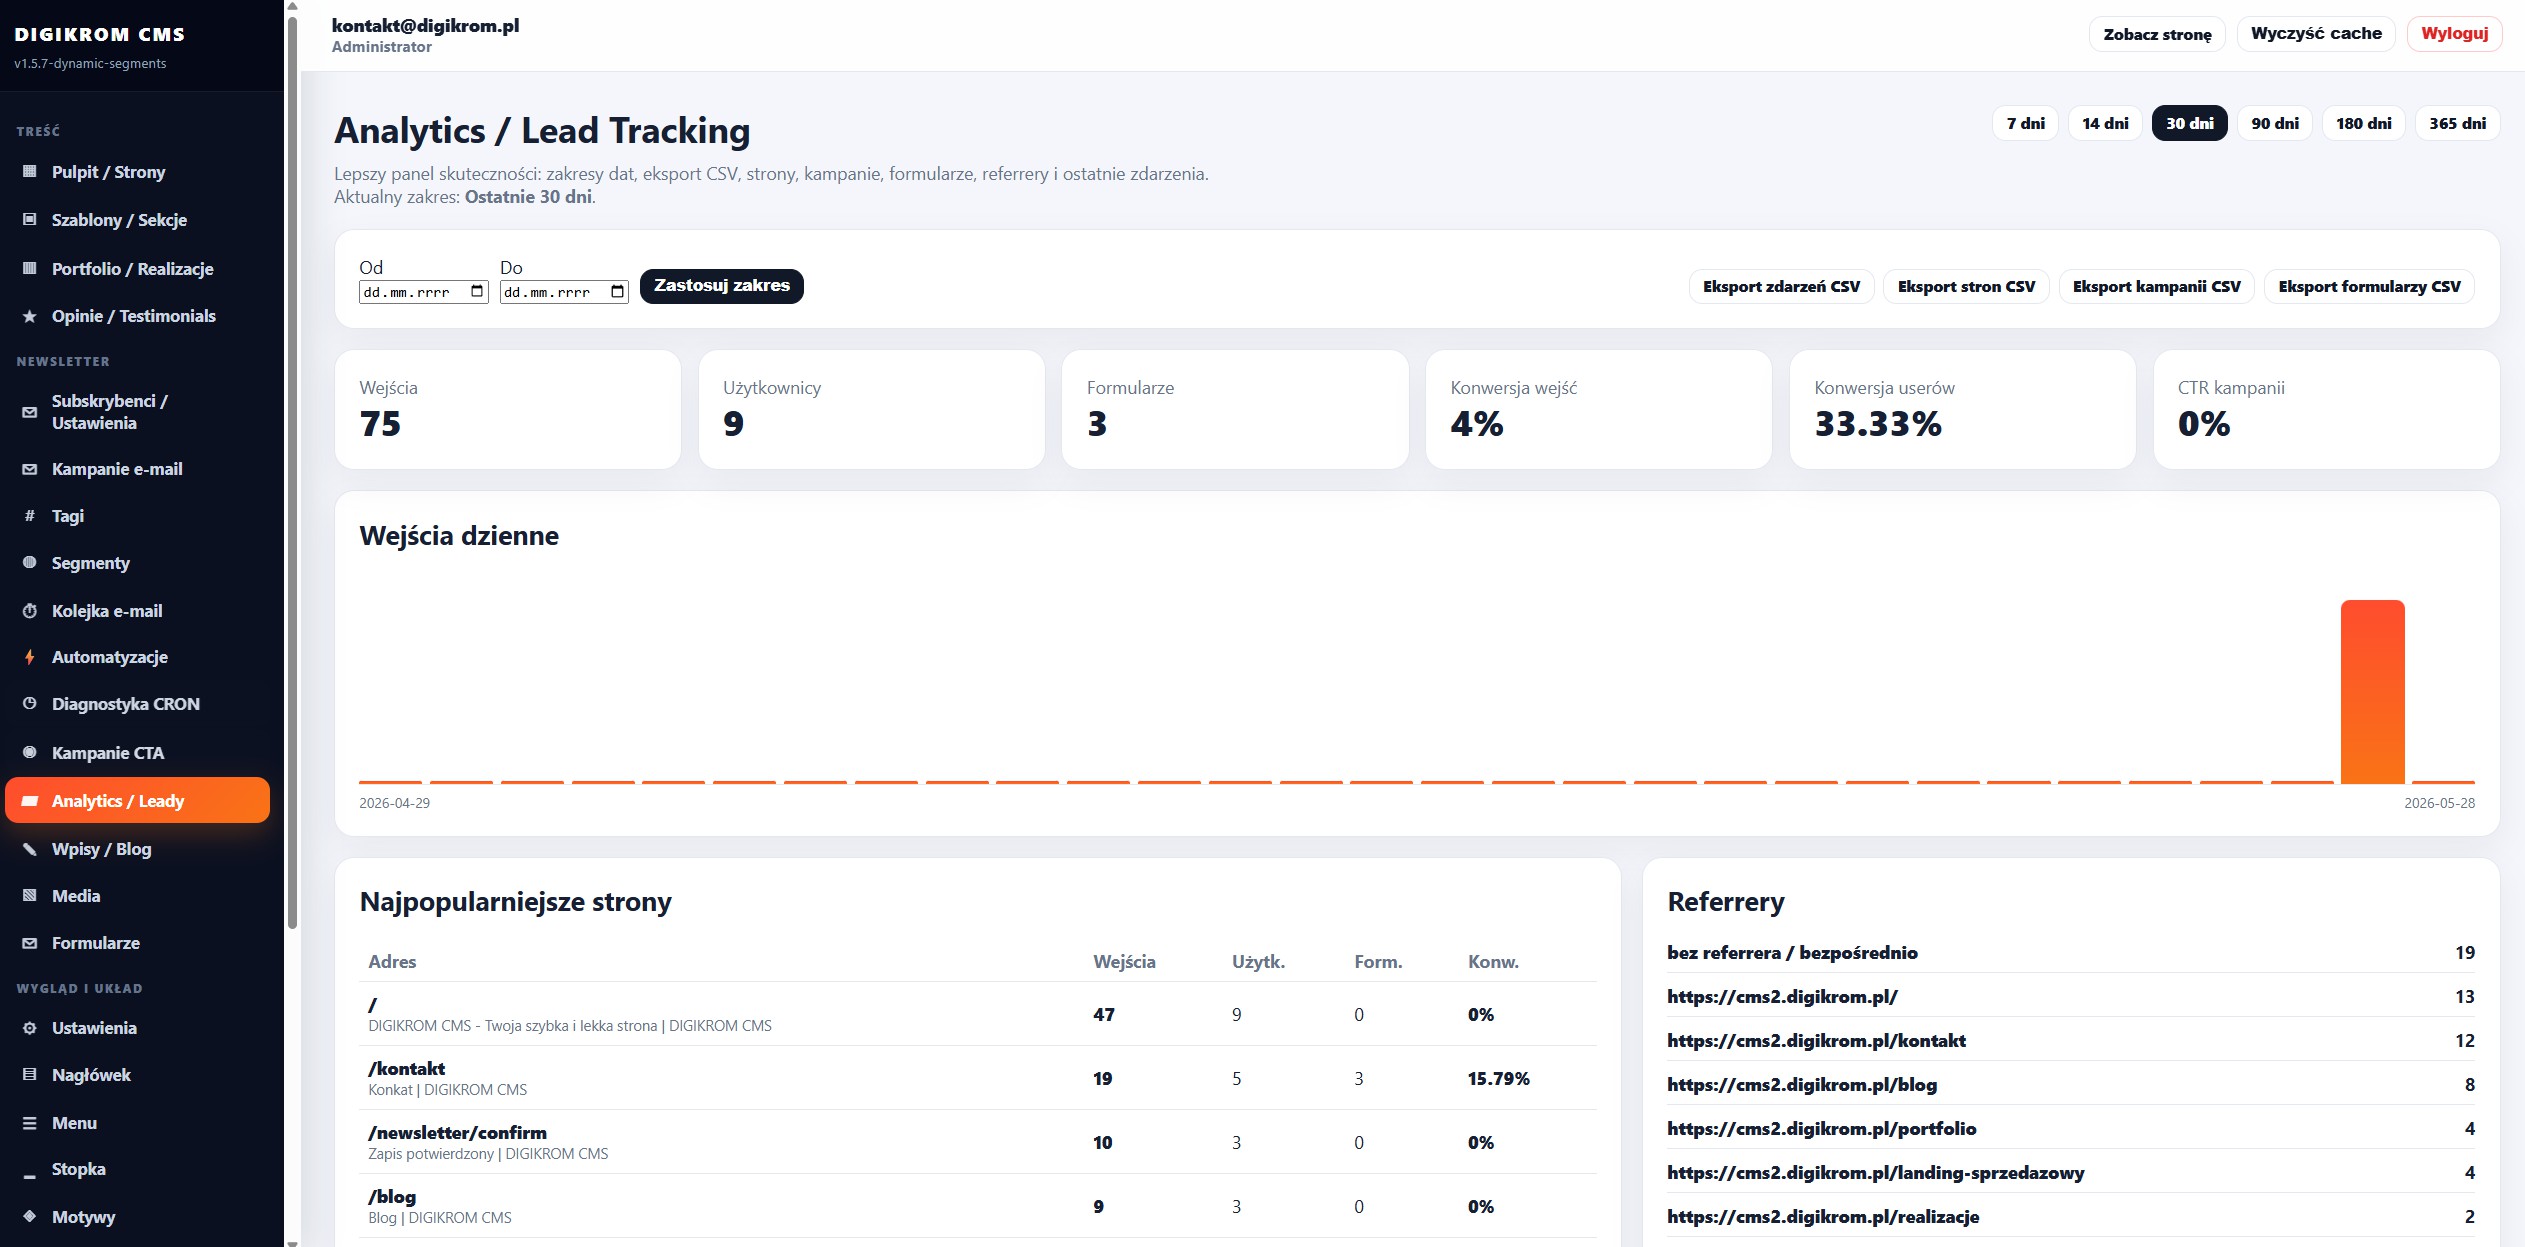Click the tall orange bar in Wejścia dzienne chart

[2372, 692]
